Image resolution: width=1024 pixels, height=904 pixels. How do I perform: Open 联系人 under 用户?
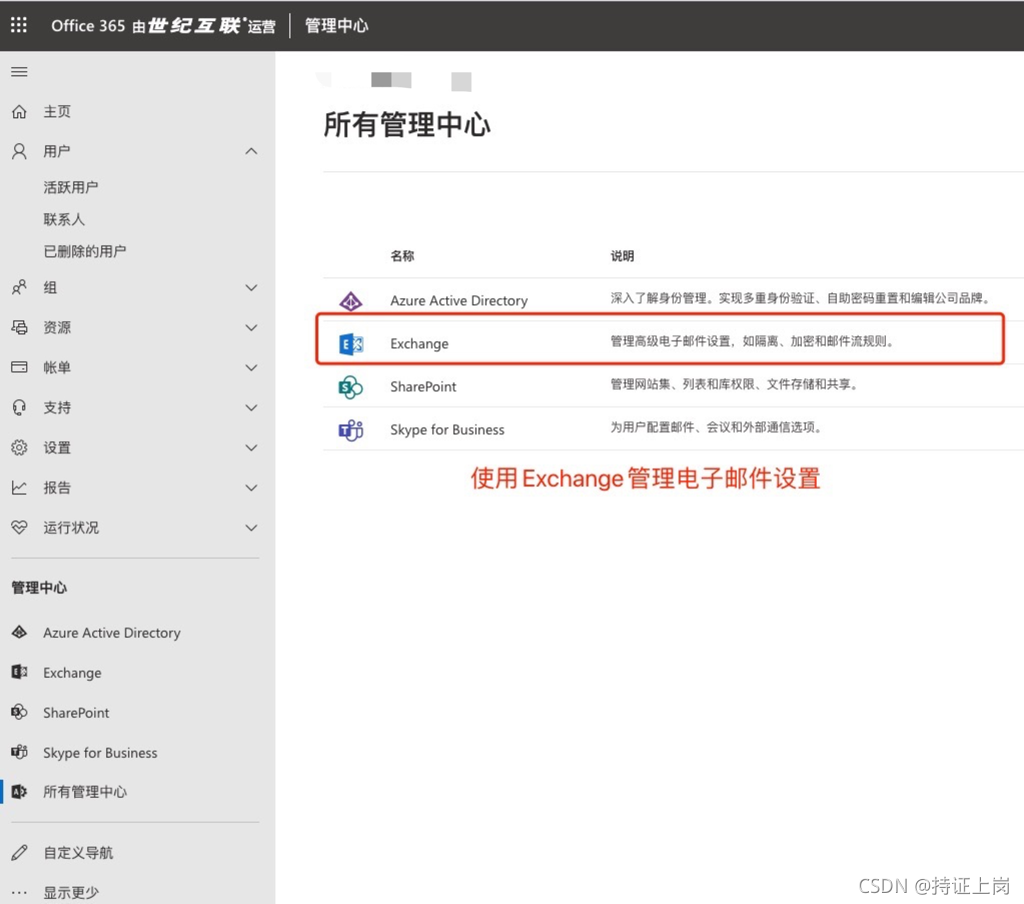coord(64,219)
